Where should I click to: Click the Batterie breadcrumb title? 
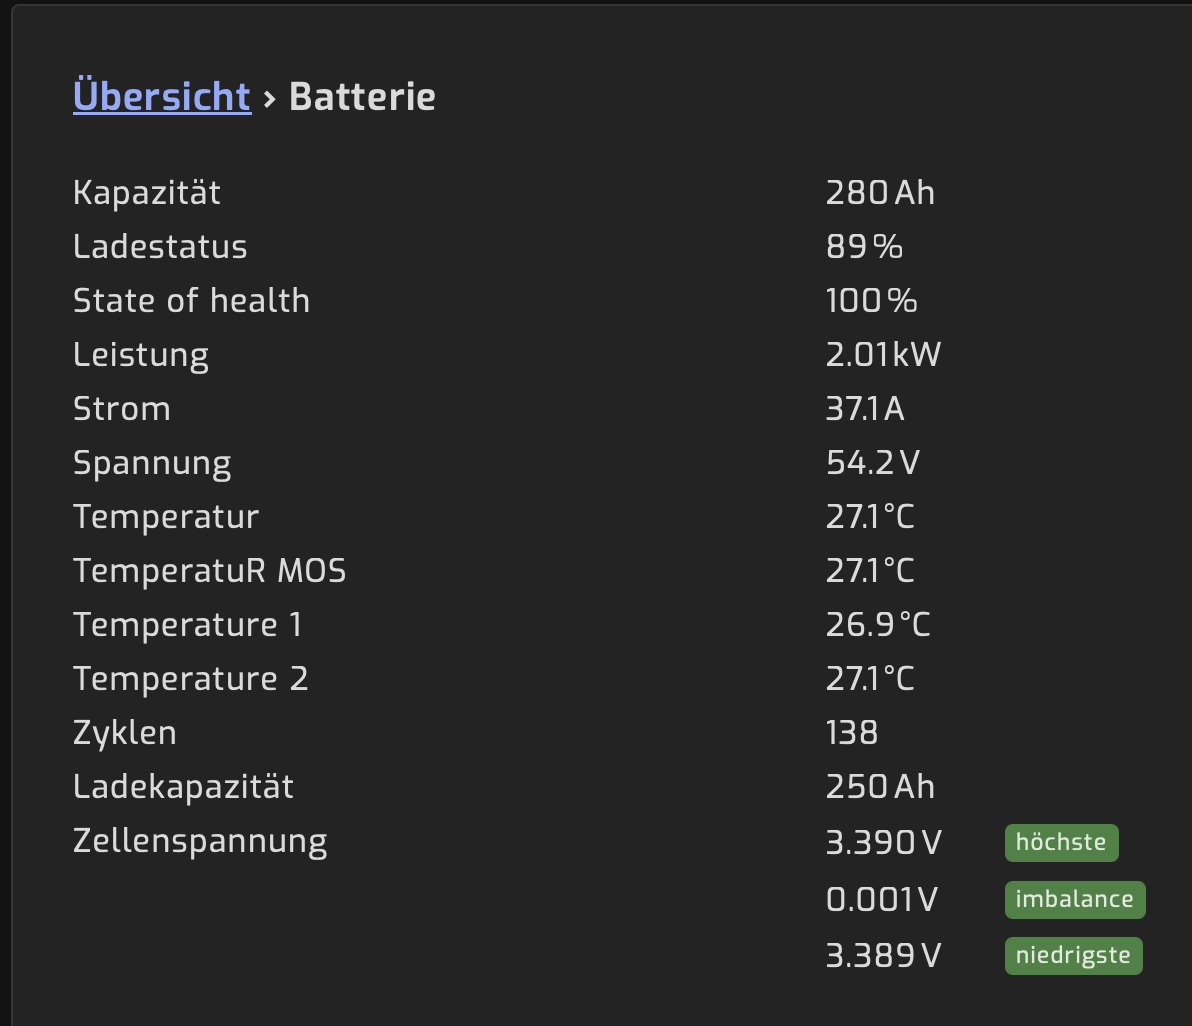[362, 97]
